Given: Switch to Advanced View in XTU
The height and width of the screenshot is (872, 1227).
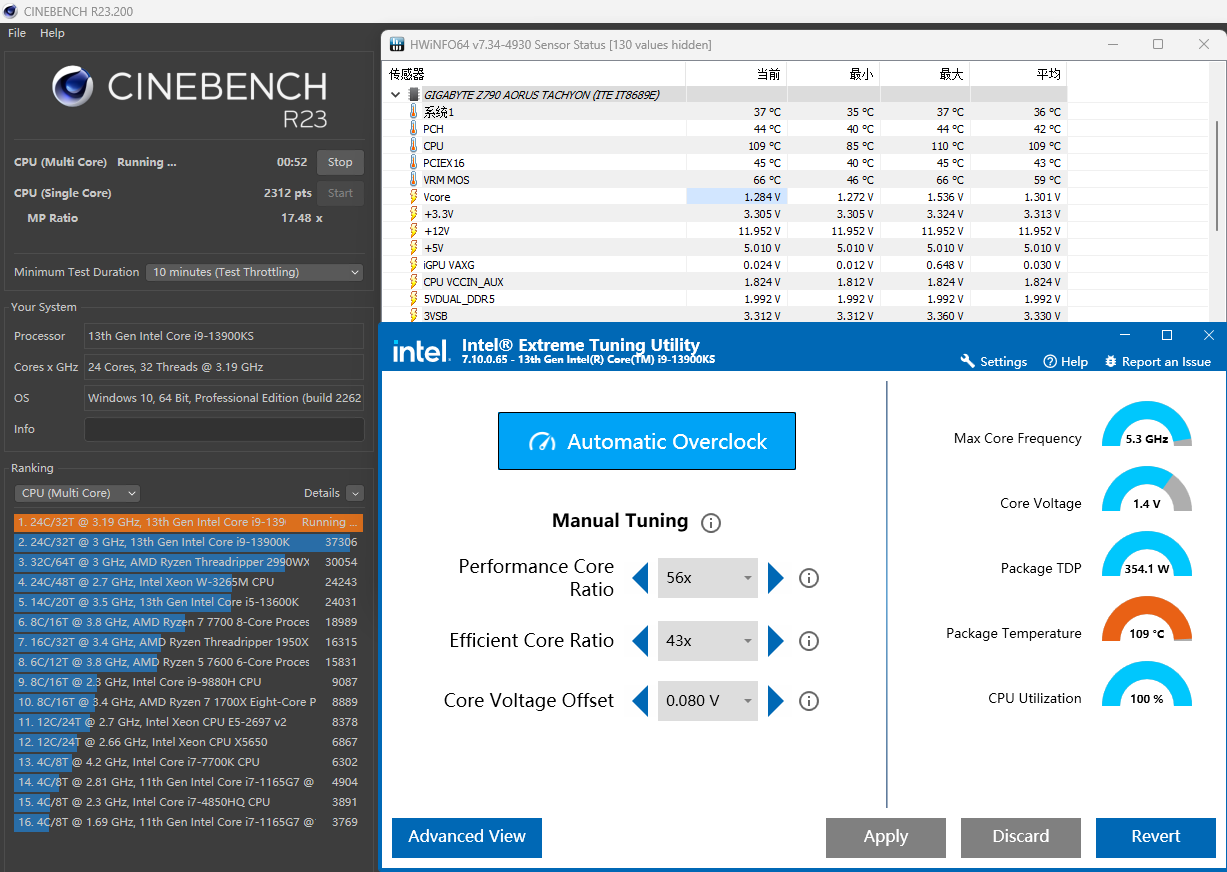Looking at the screenshot, I should [x=466, y=837].
